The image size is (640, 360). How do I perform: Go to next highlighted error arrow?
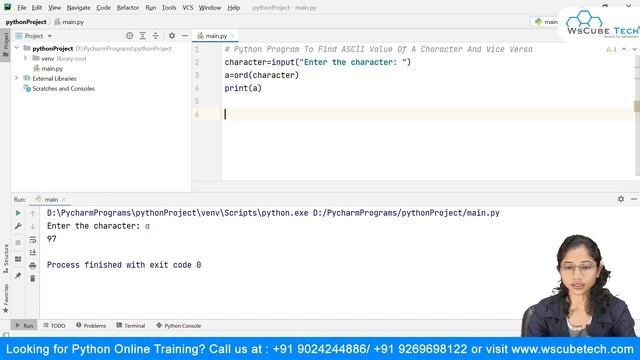(x=634, y=49)
